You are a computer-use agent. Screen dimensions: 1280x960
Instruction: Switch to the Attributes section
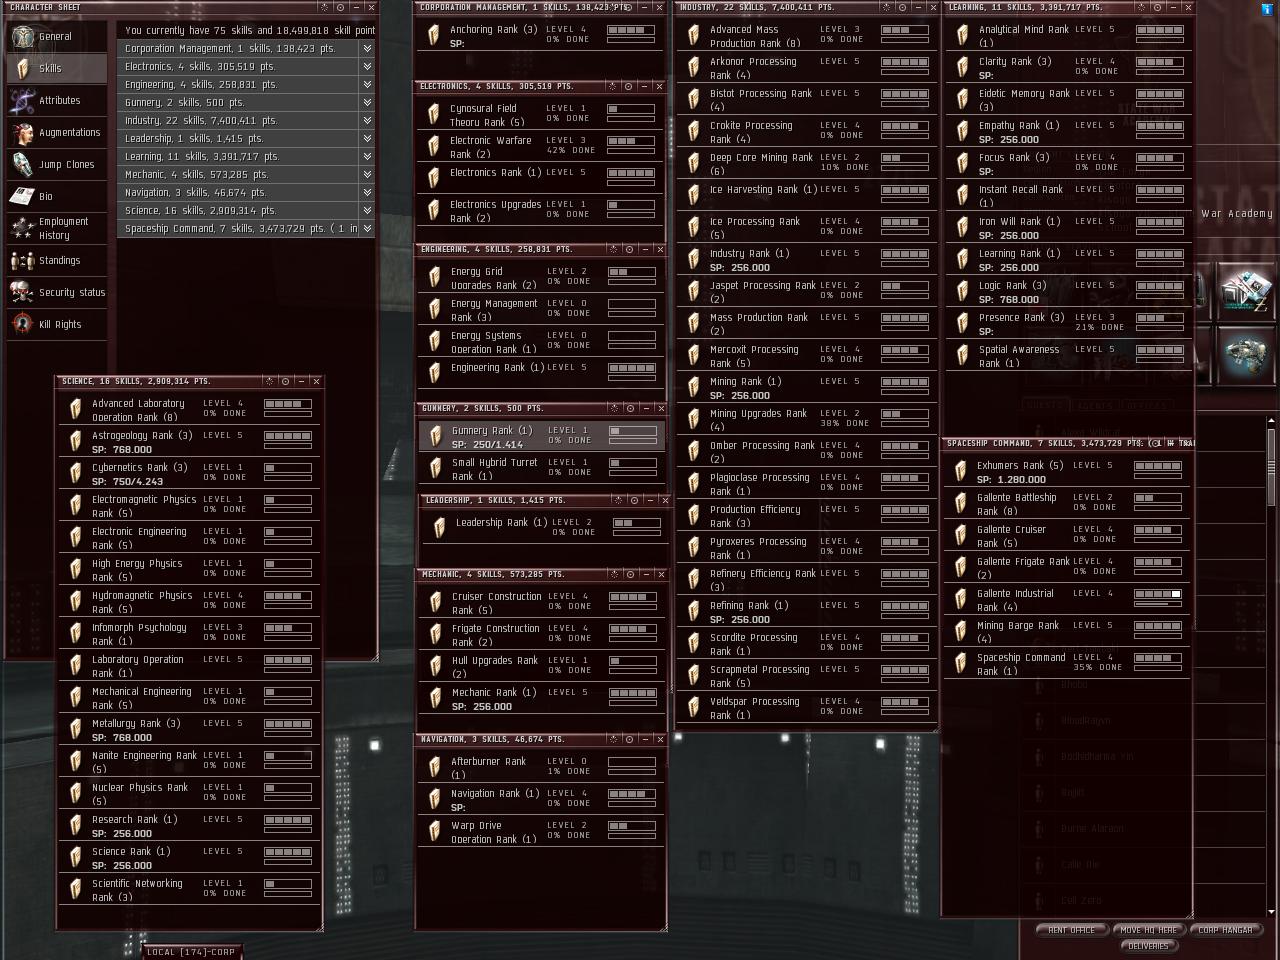pyautogui.click(x=56, y=100)
